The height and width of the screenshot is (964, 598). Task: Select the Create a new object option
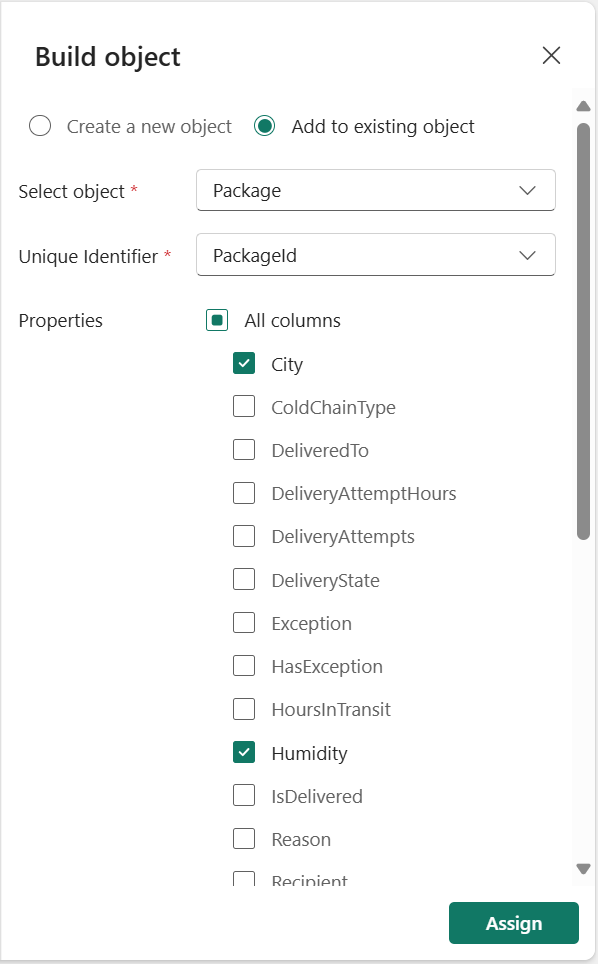click(40, 126)
